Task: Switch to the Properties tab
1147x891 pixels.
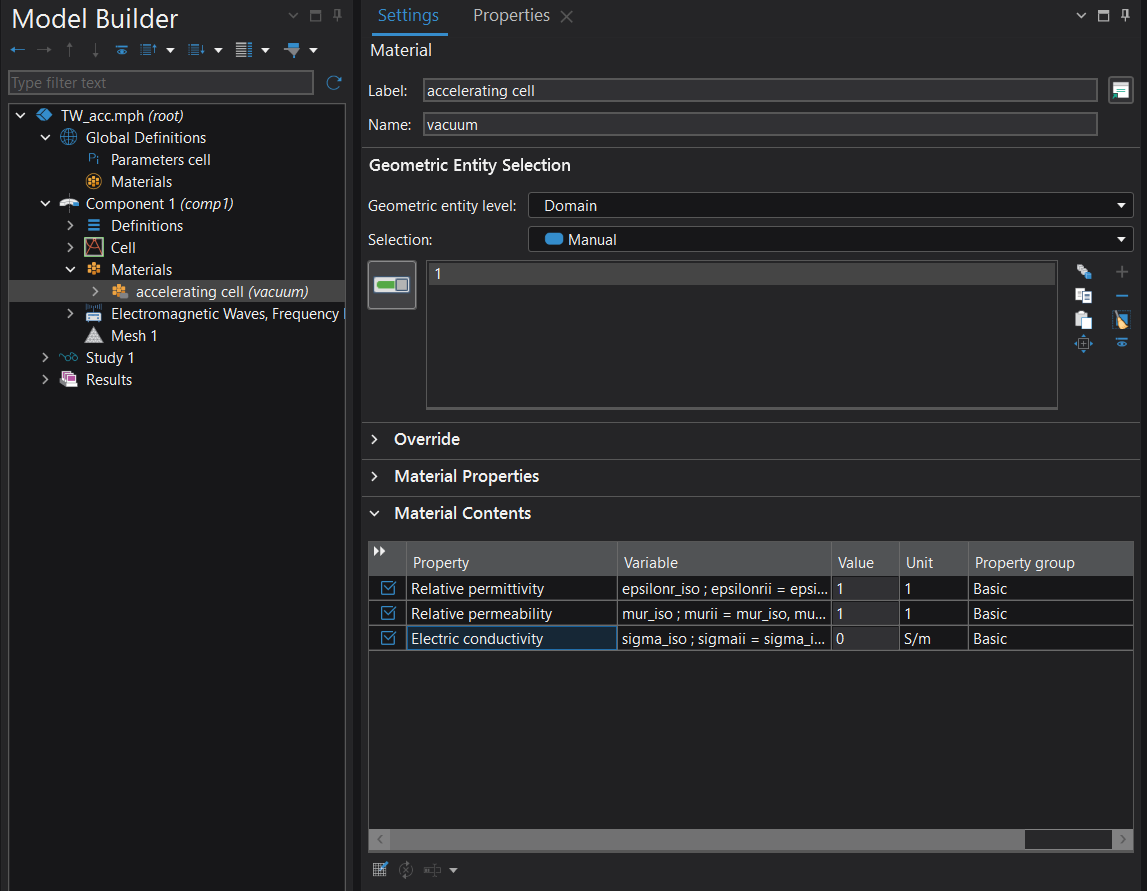Action: (x=511, y=16)
